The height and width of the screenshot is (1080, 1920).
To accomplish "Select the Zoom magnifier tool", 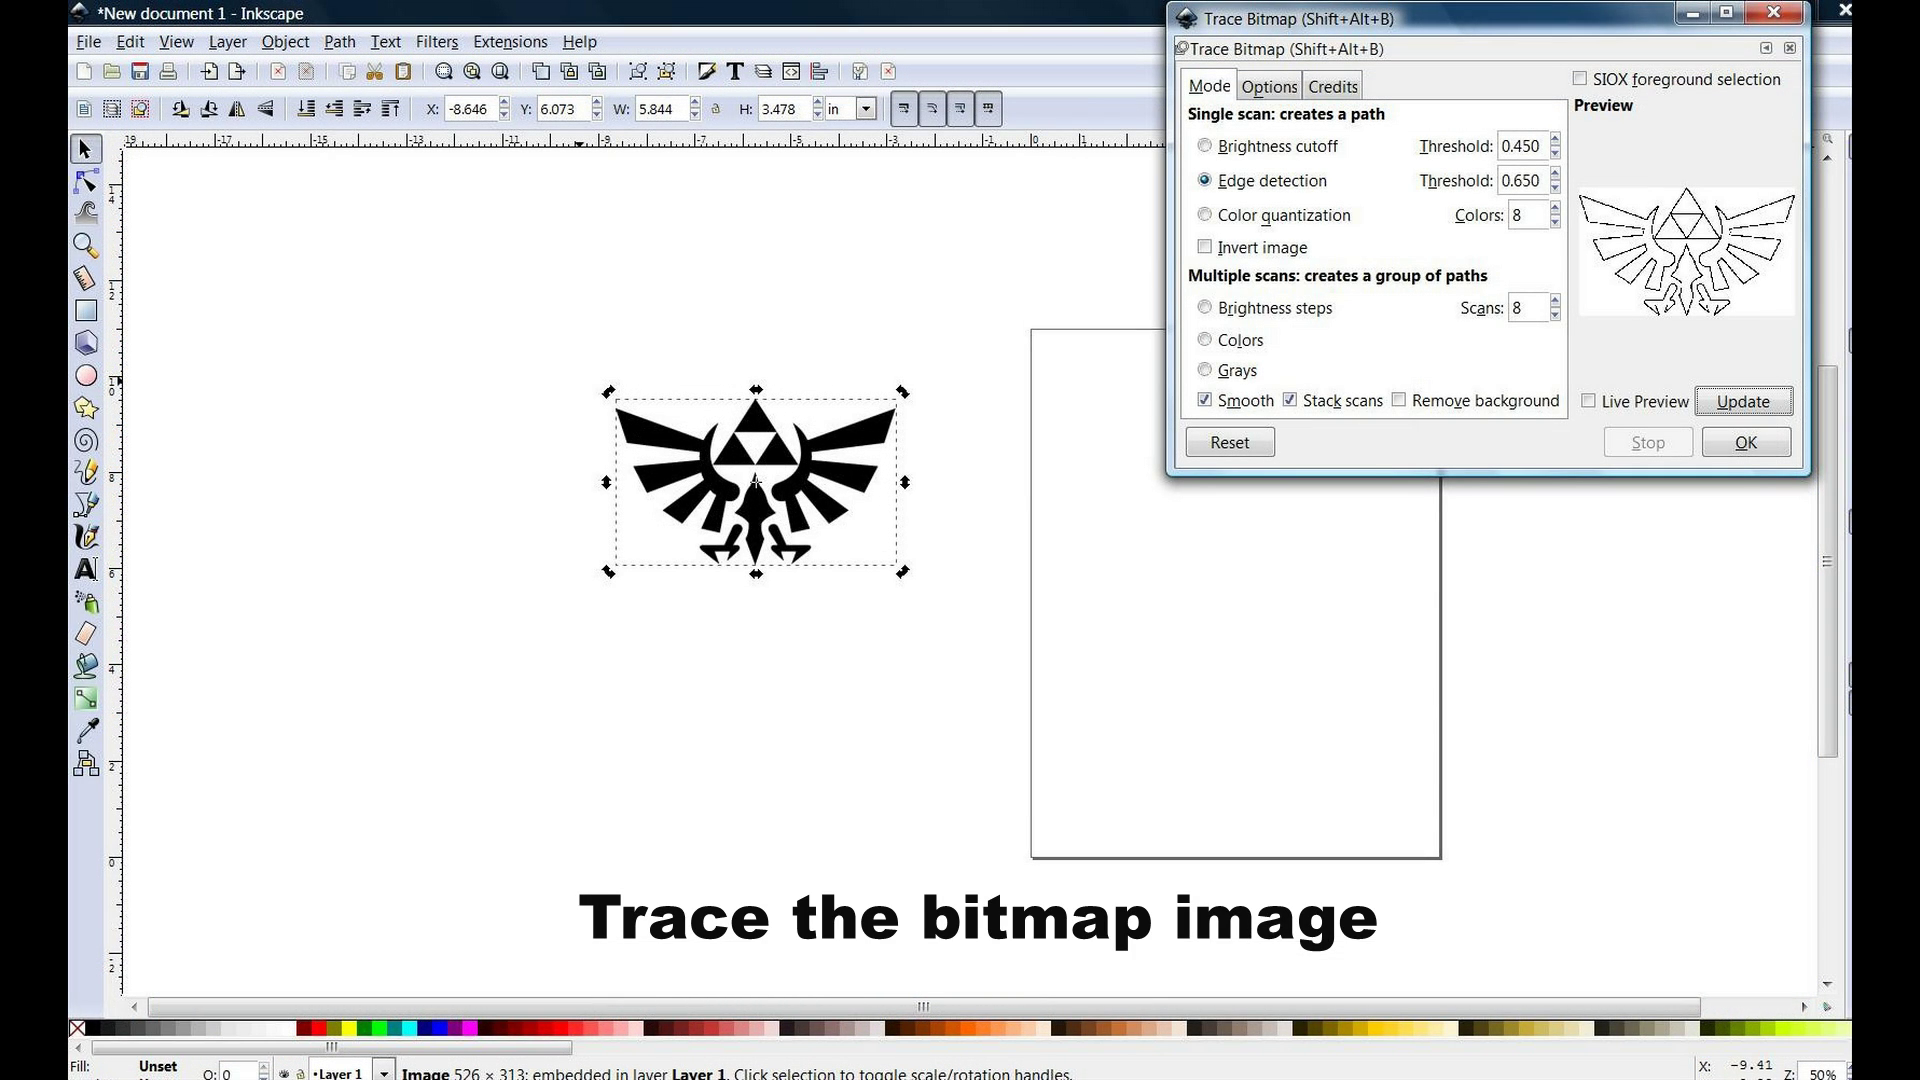I will (x=86, y=245).
